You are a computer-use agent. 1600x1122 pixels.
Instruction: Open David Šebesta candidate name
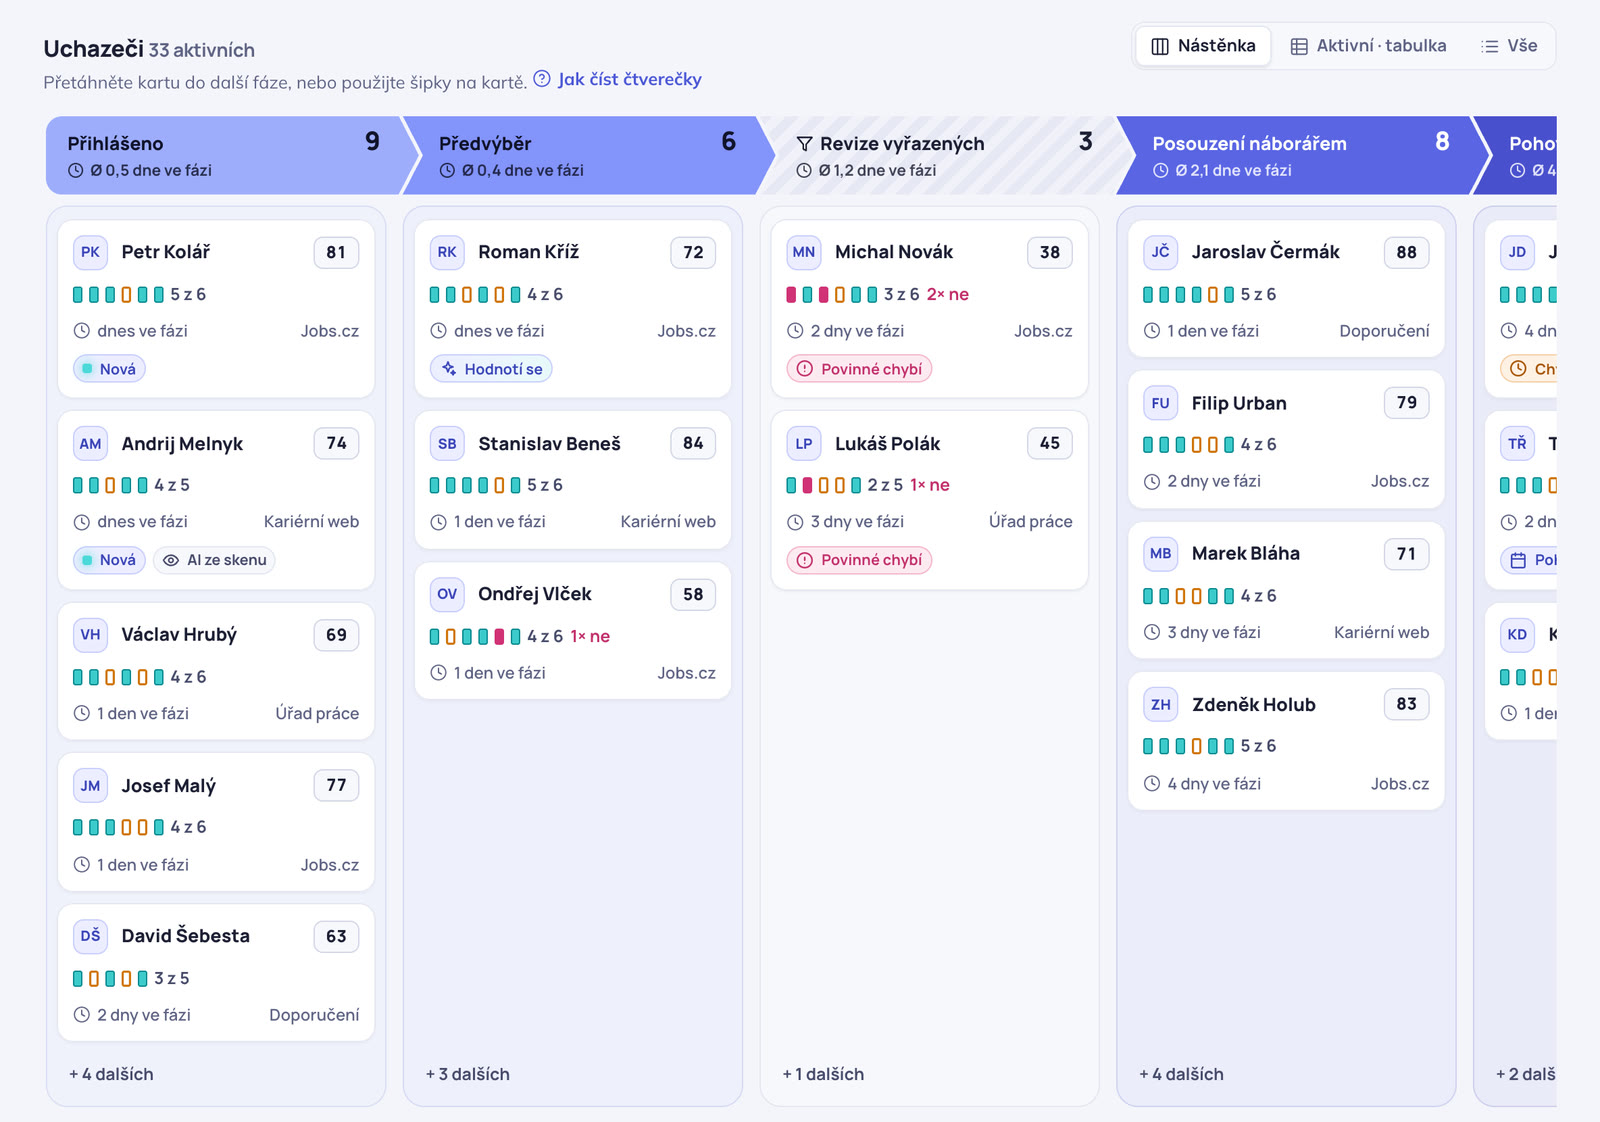pyautogui.click(x=185, y=936)
